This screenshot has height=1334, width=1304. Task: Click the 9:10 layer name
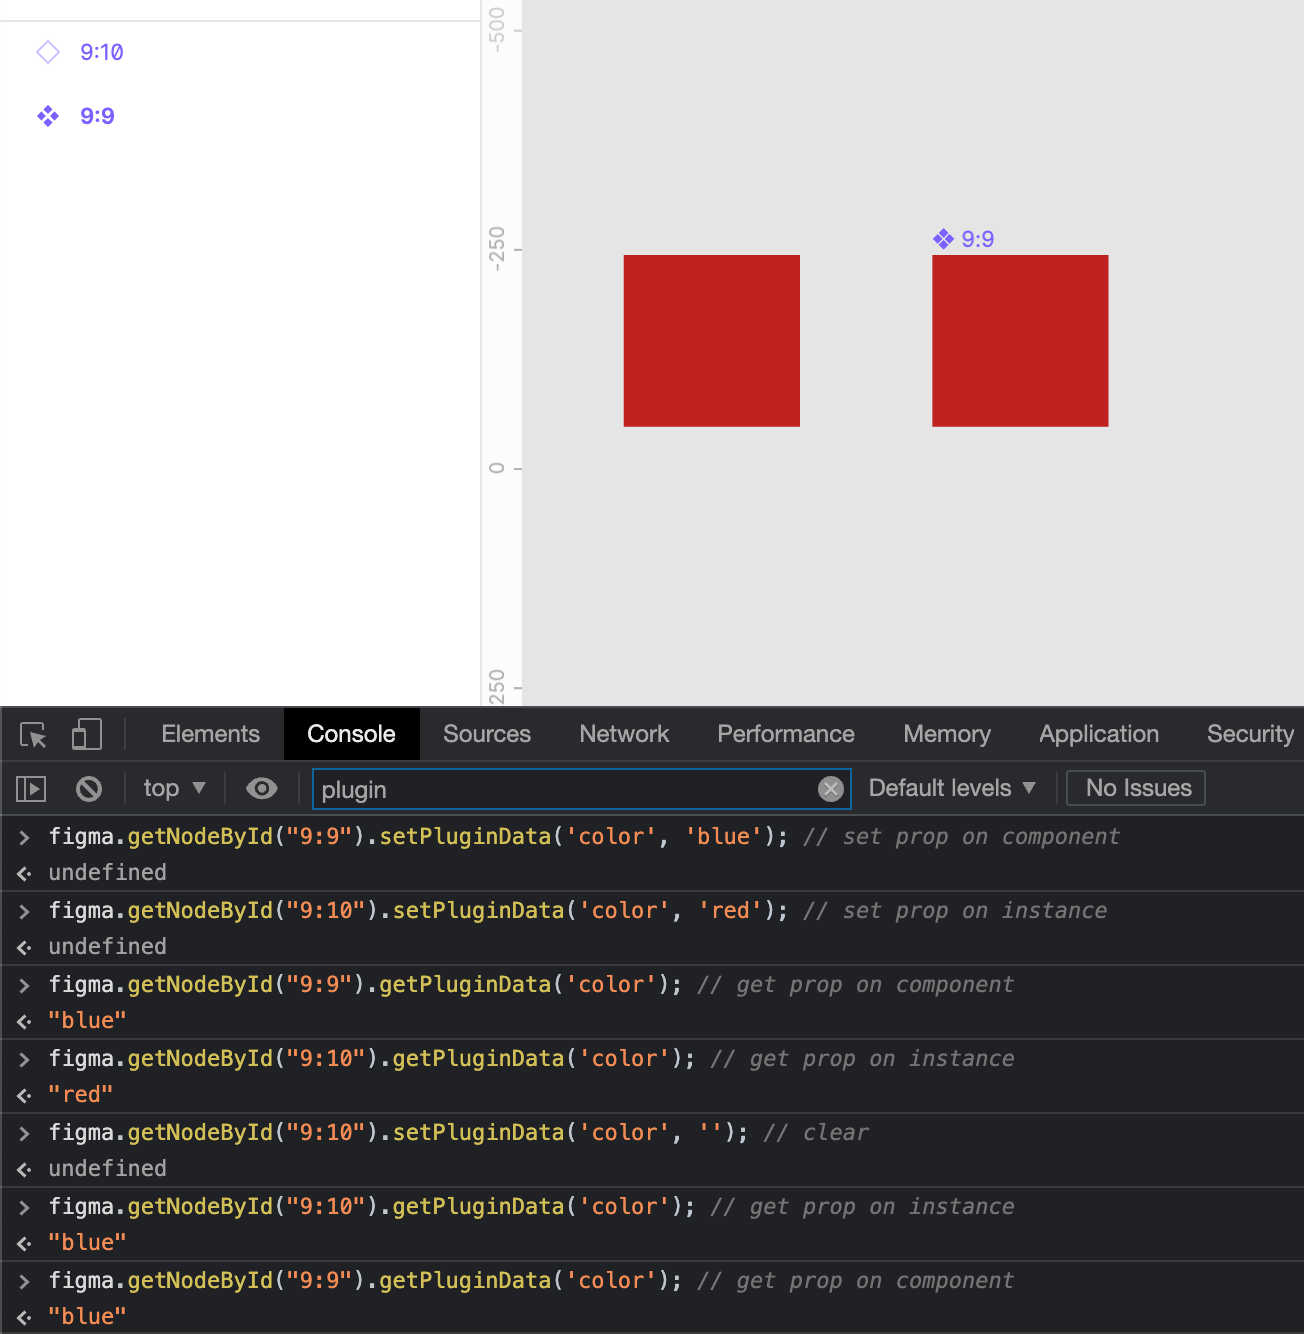(x=102, y=52)
